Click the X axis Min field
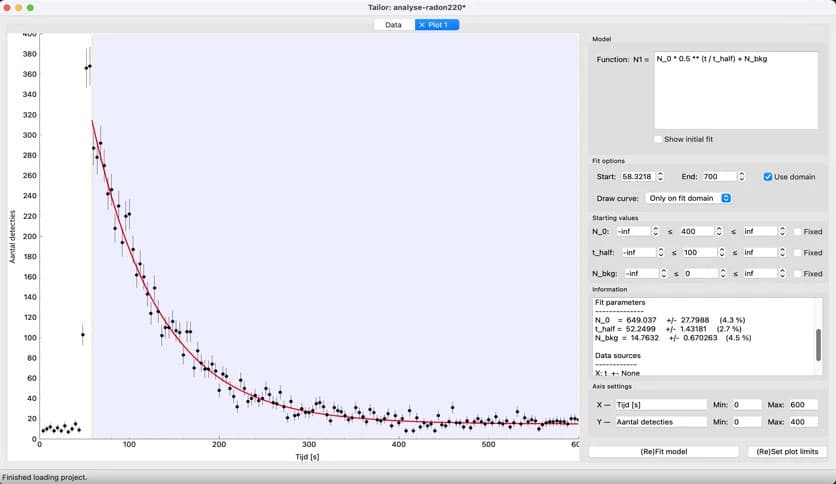This screenshot has height=484, width=836. coord(747,405)
